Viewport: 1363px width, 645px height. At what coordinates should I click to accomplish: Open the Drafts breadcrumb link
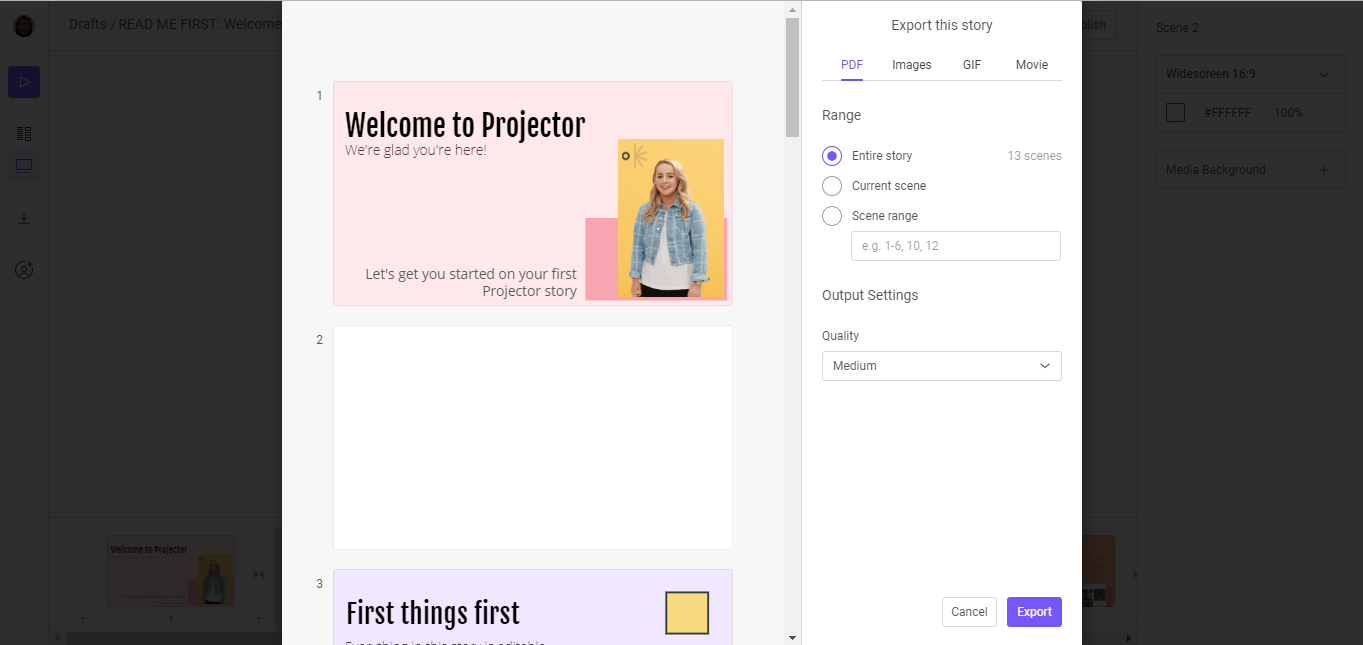pos(88,24)
